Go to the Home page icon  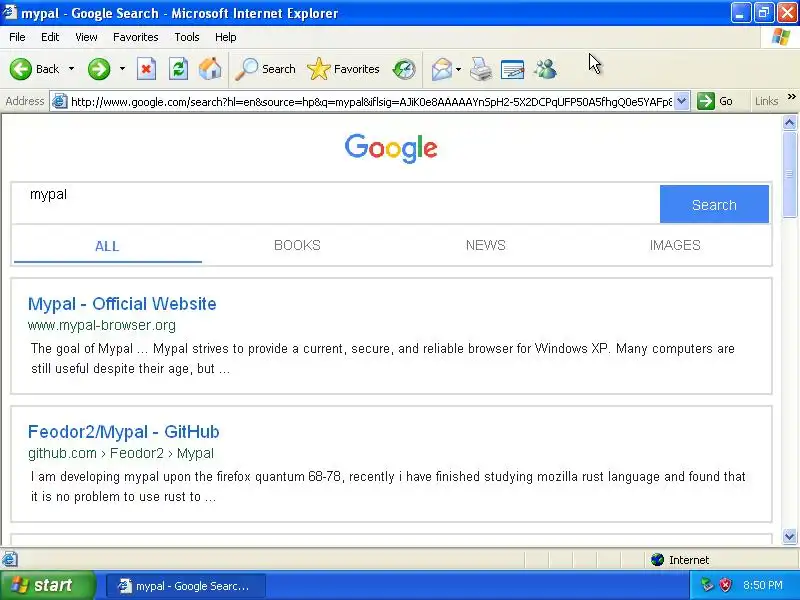click(x=210, y=69)
